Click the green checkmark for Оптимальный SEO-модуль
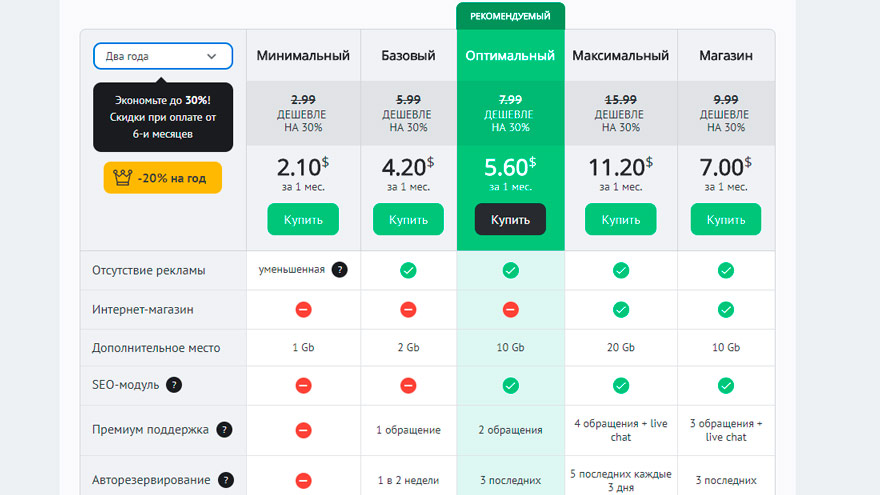Viewport: 880px width, 495px height. (510, 386)
